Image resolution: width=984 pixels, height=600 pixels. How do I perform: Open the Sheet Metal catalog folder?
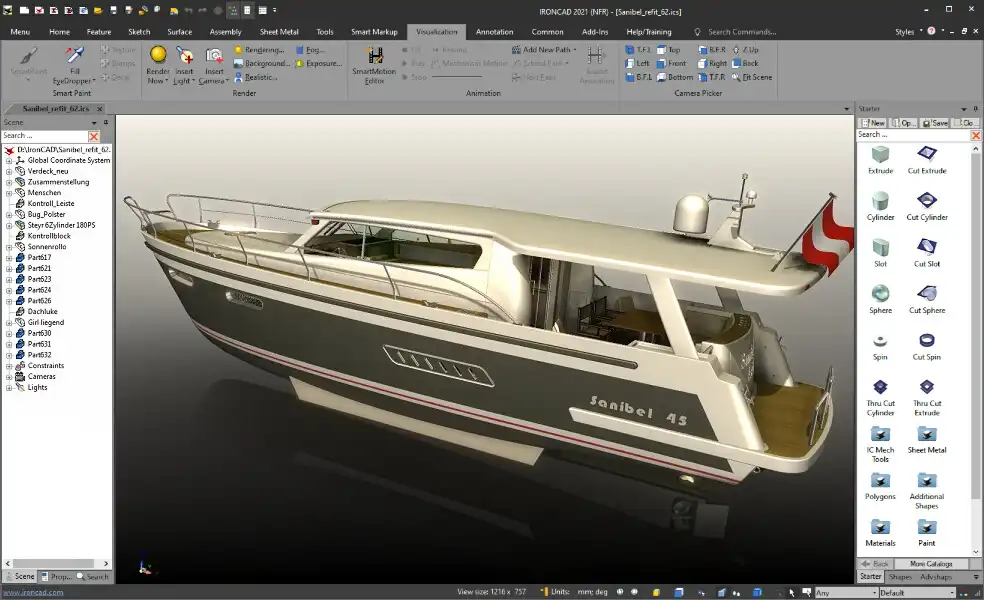[927, 435]
